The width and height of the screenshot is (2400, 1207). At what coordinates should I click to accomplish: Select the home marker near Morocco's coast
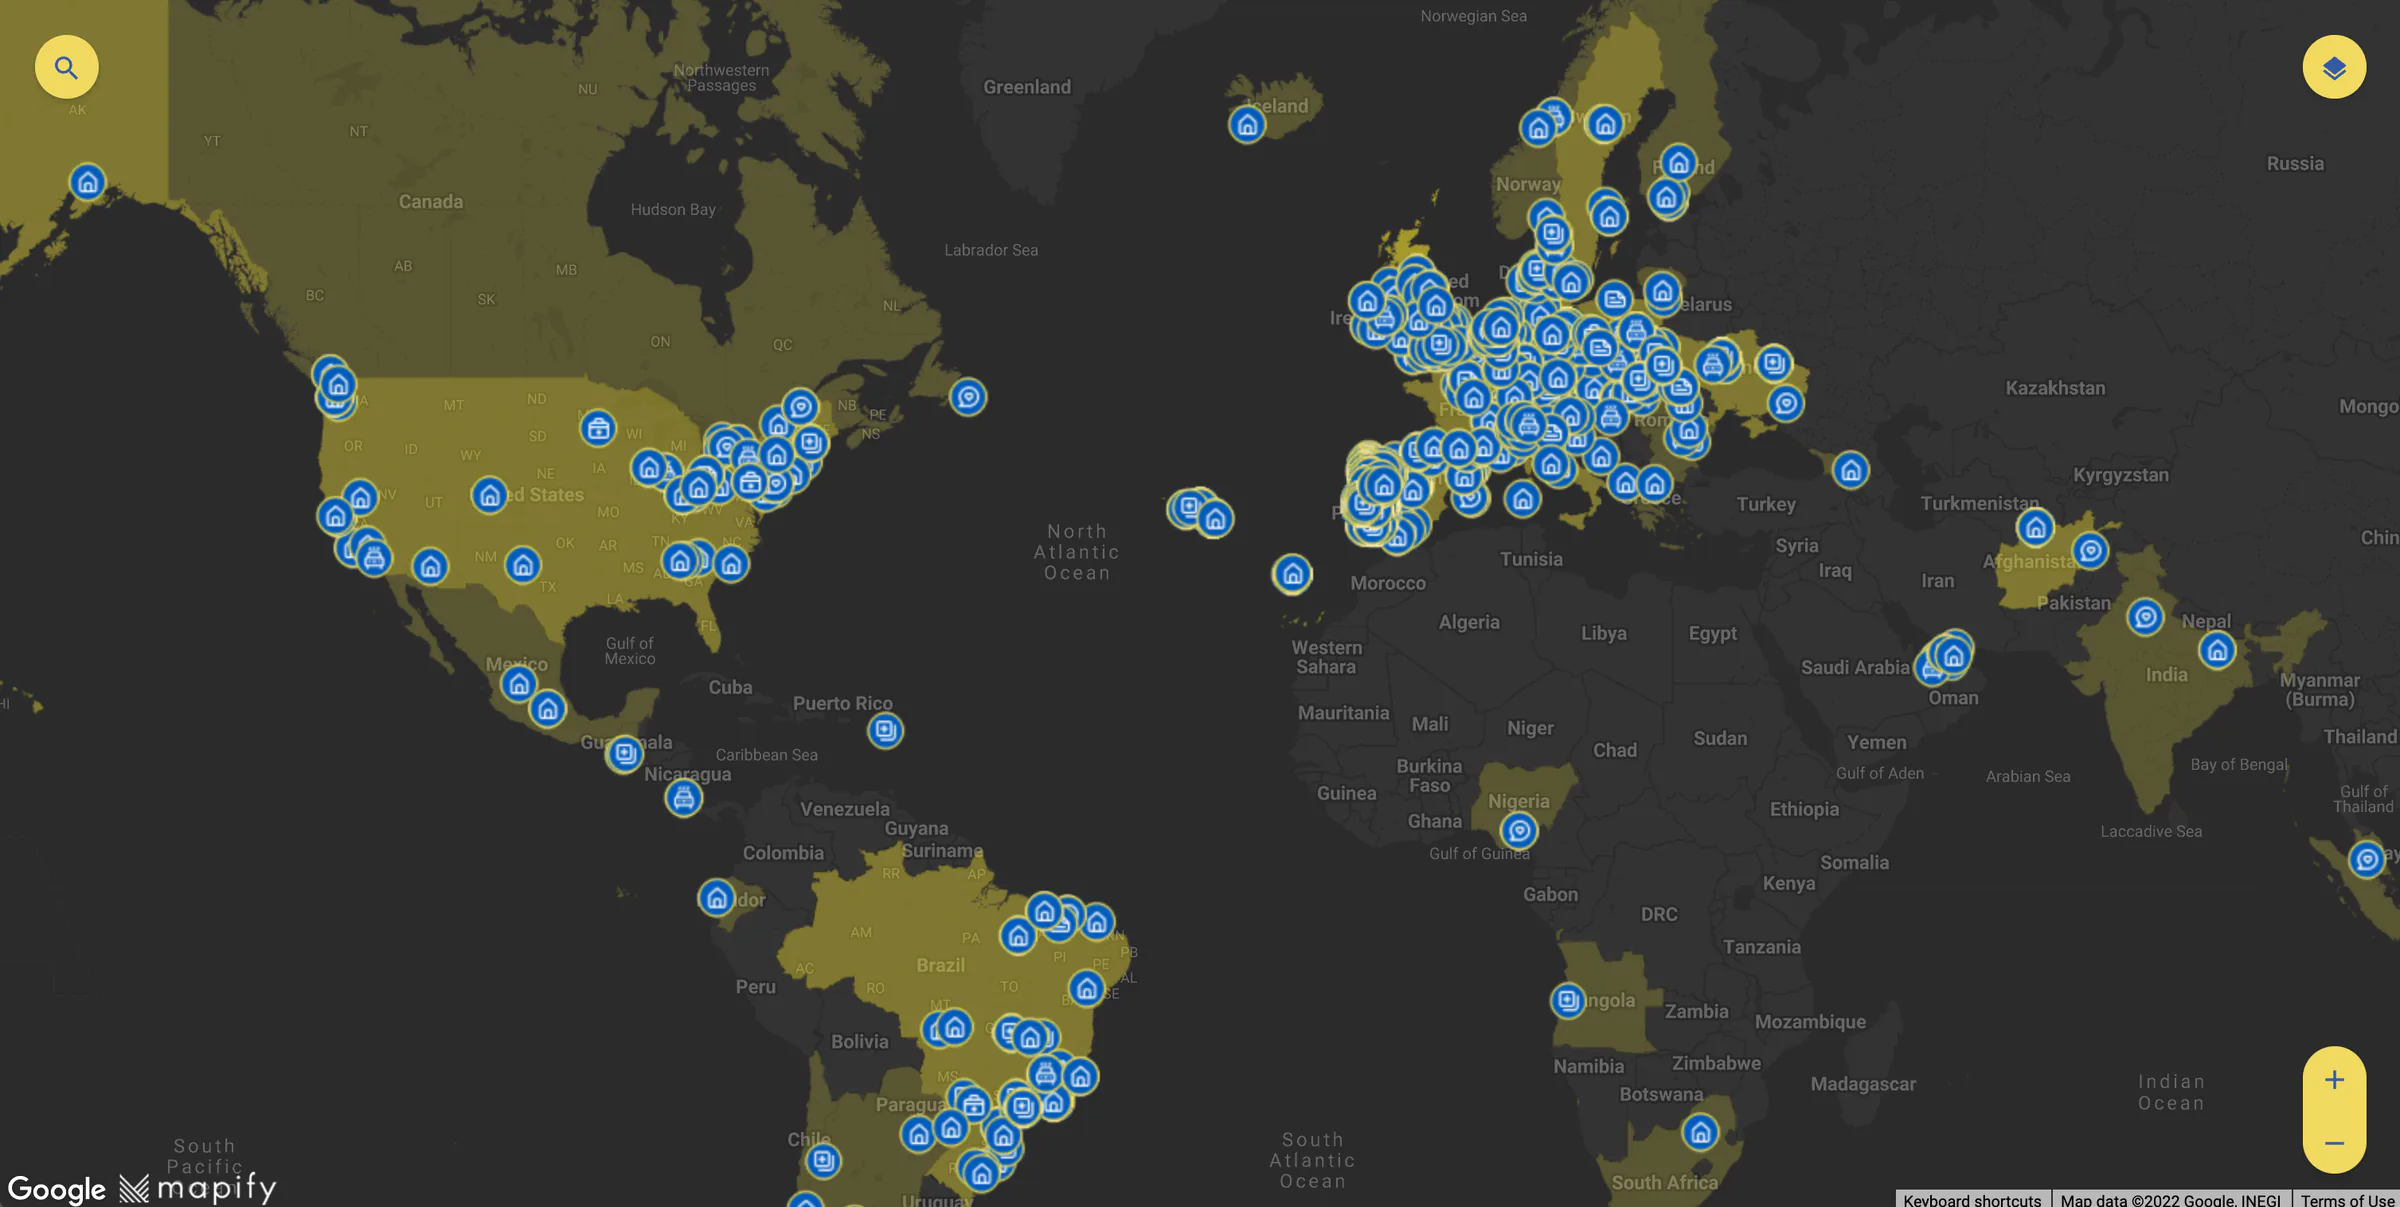1292,573
